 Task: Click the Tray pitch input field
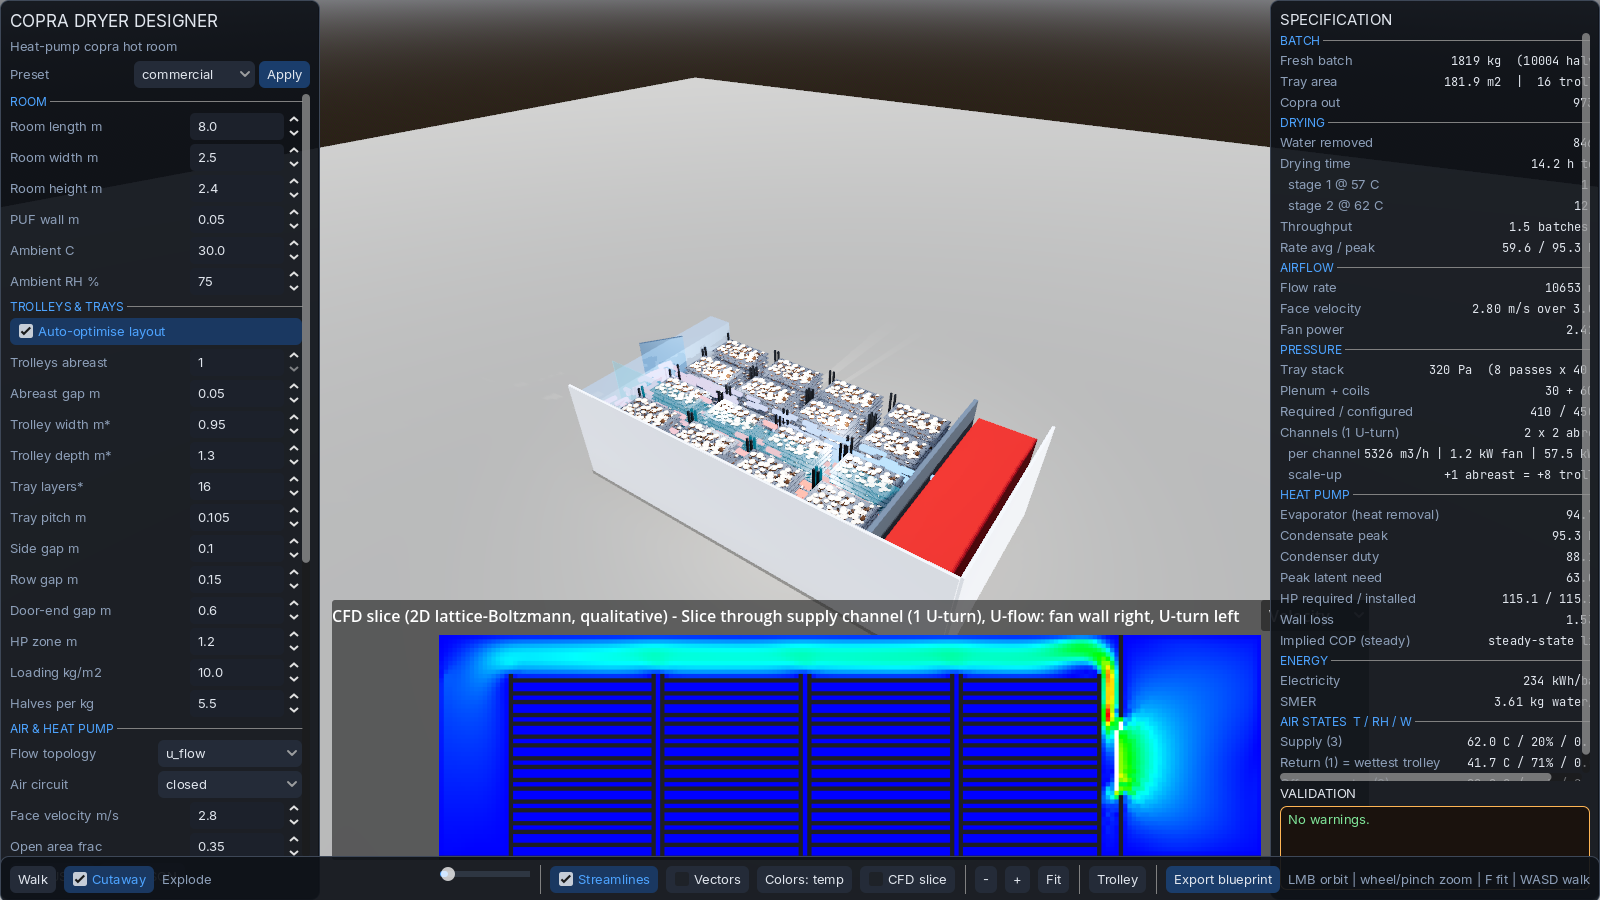pos(238,518)
